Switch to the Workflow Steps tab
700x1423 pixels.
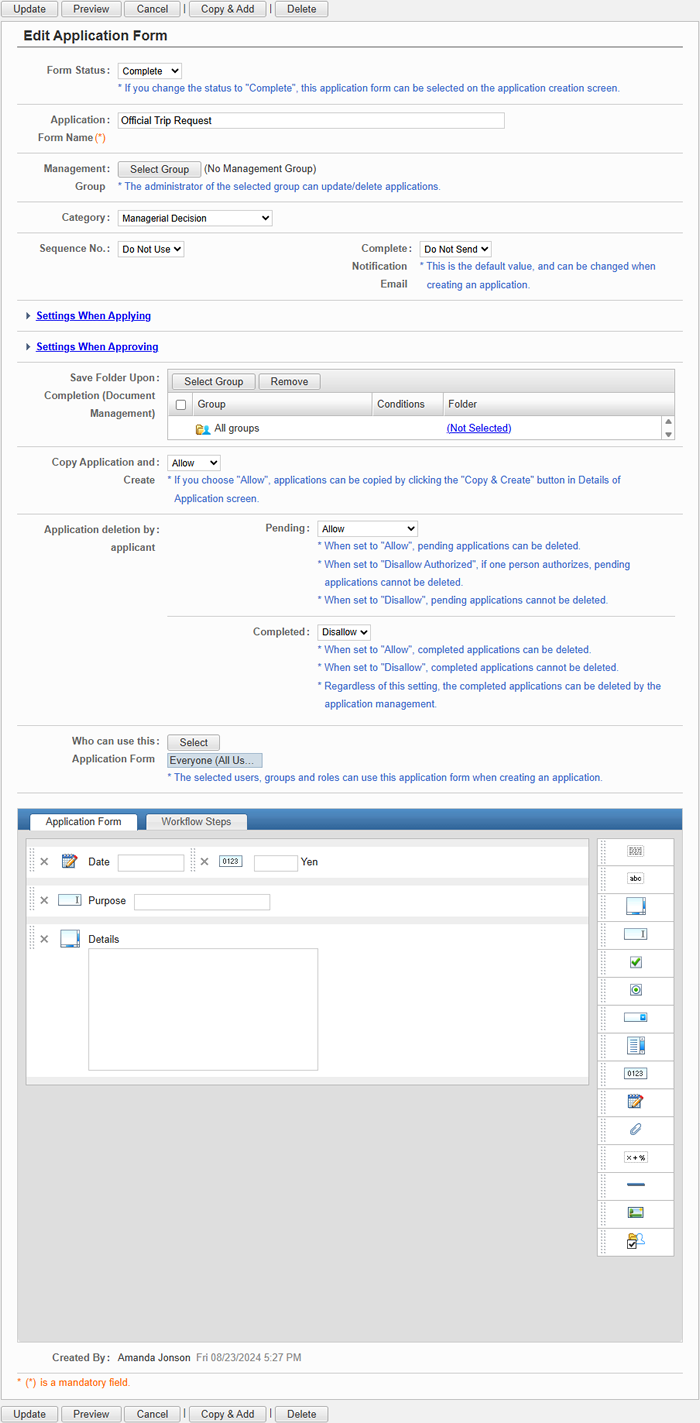(x=196, y=822)
